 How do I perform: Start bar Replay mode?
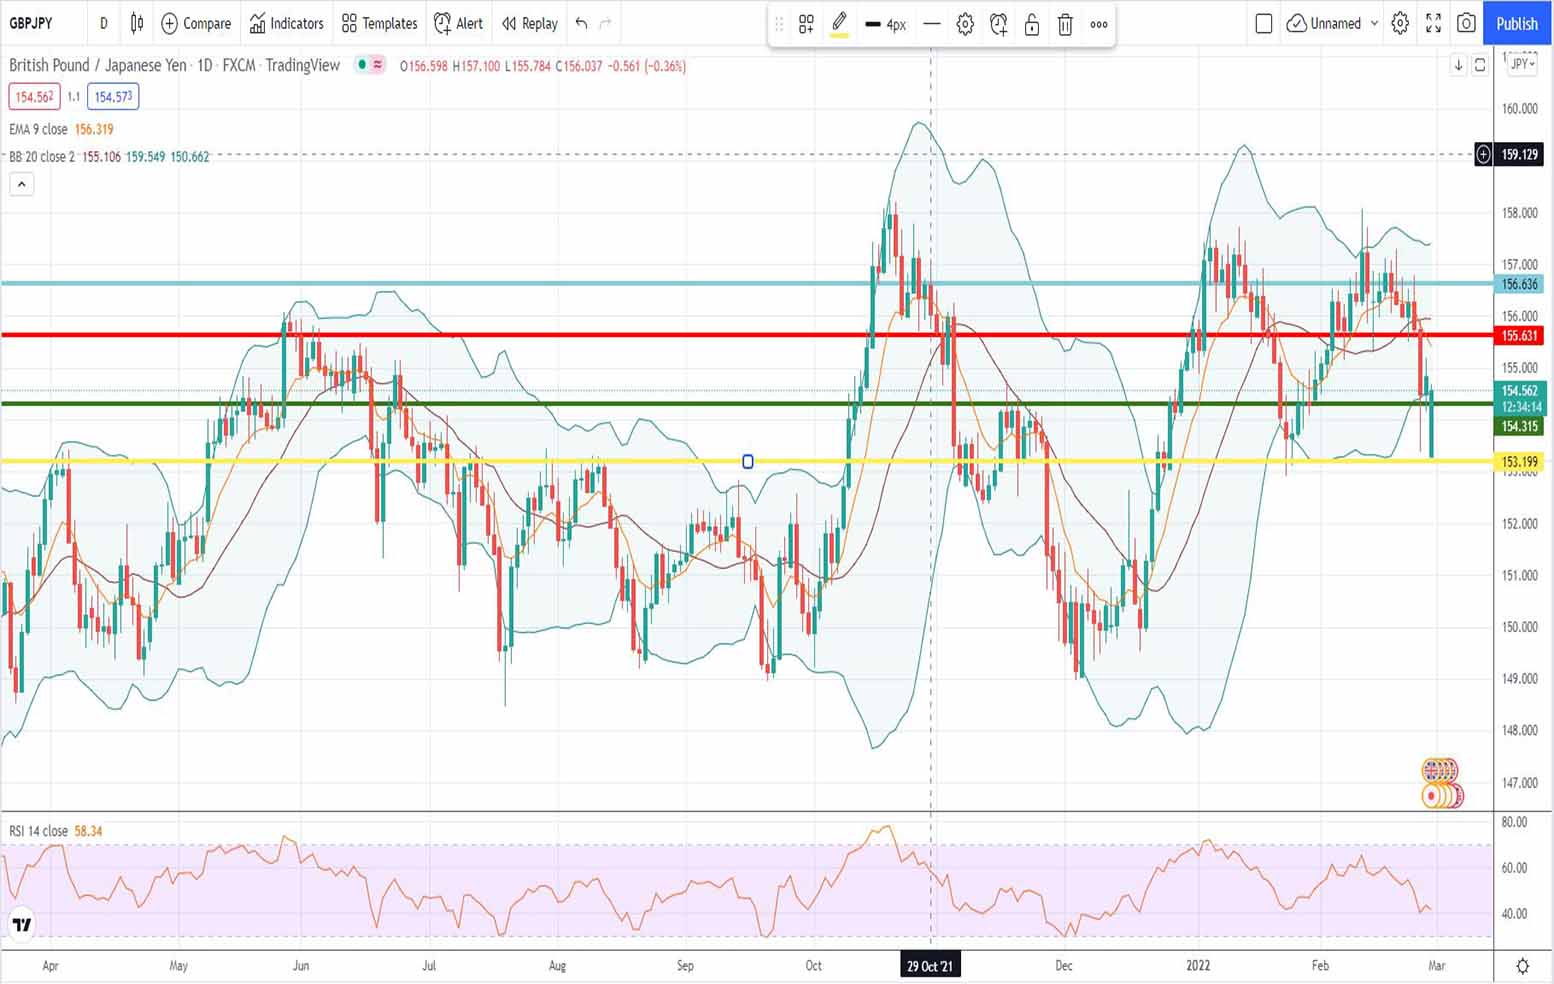pos(529,23)
